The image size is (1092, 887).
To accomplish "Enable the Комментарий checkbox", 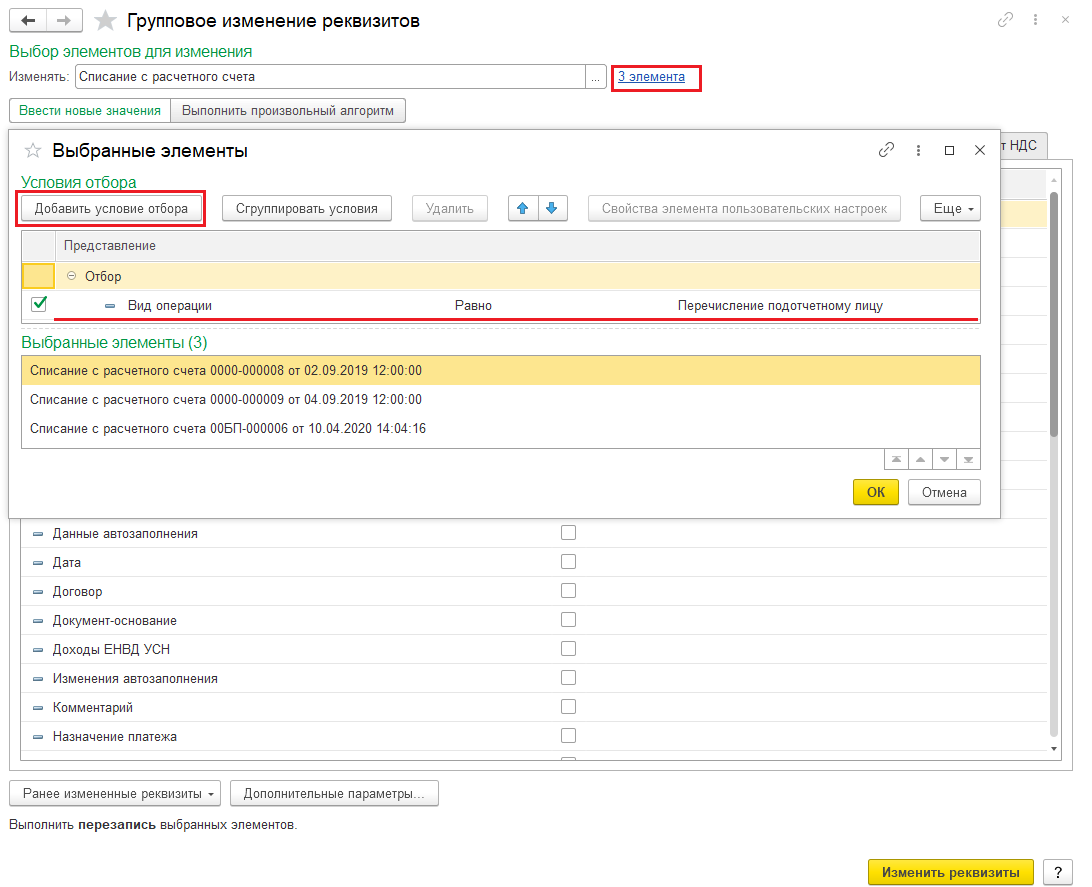I will 568,707.
